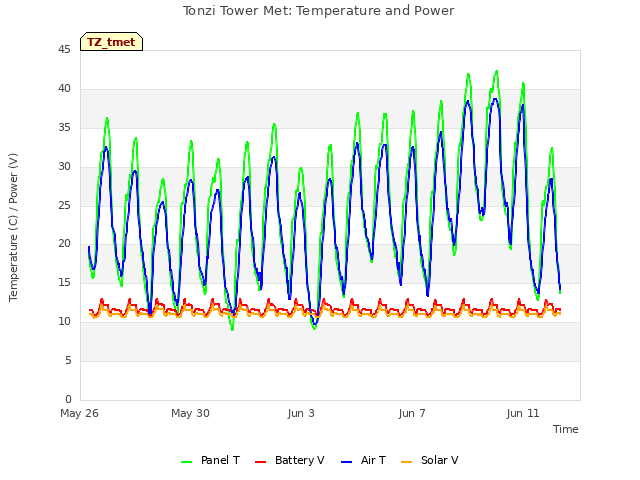Screen dimensions: 640x480
Task: Click the first Panel T peak near 36
Action: tap(107, 118)
